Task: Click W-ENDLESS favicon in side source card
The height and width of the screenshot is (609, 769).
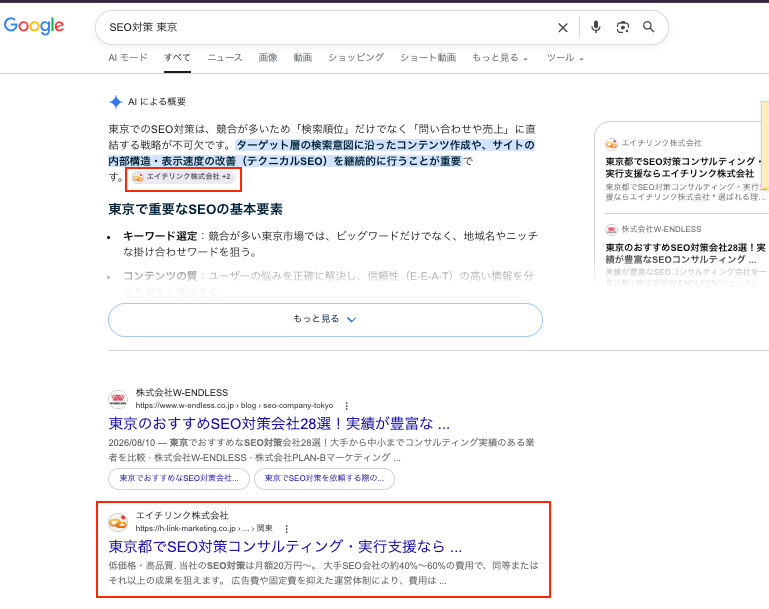Action: 611,229
